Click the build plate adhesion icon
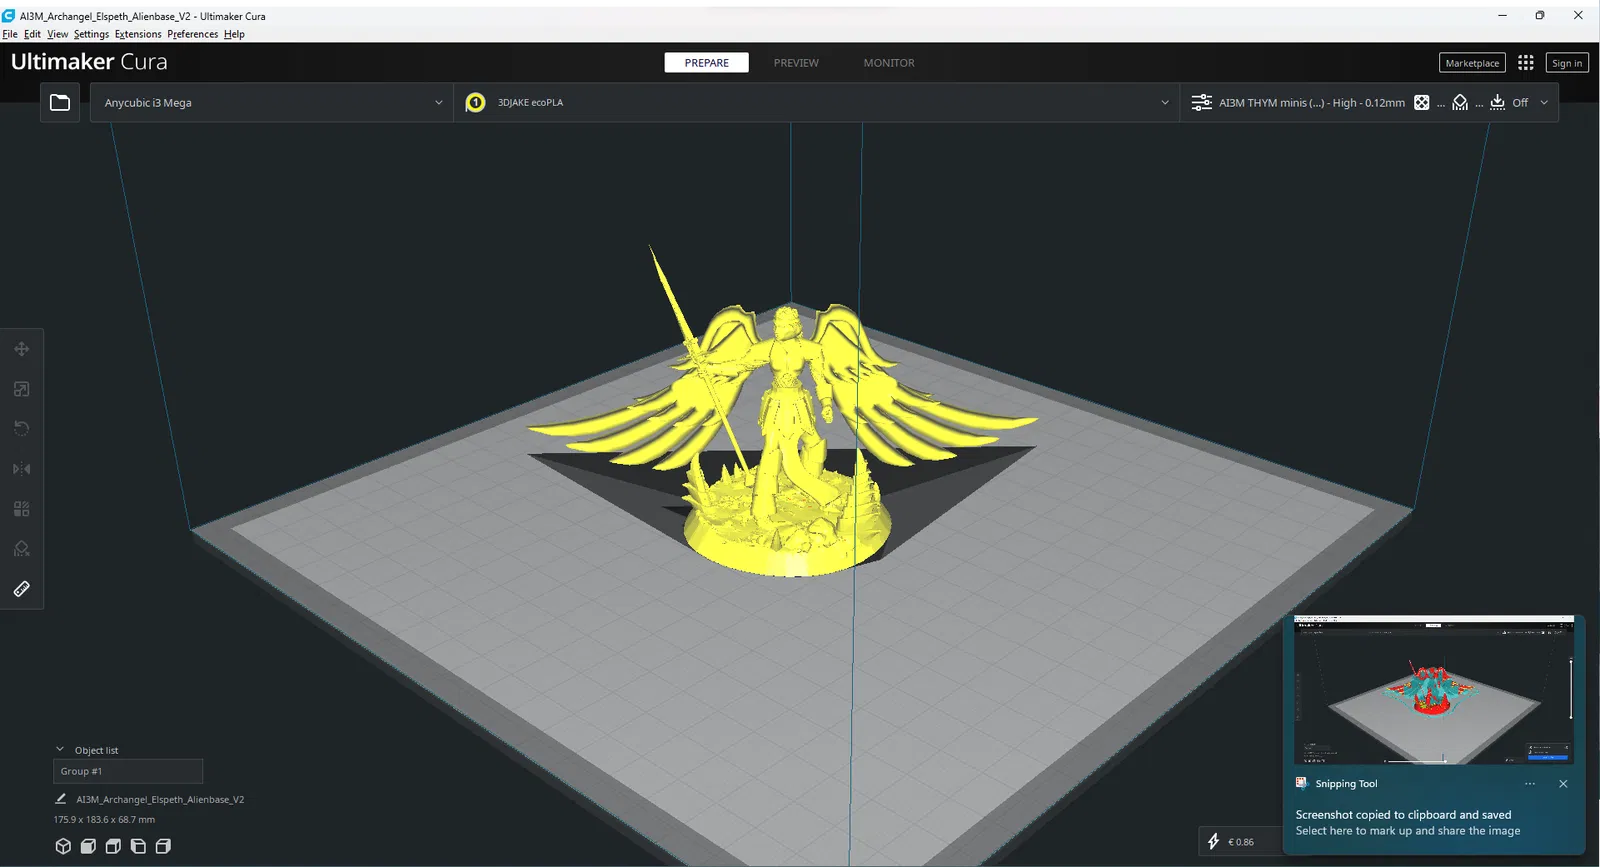 (1497, 102)
